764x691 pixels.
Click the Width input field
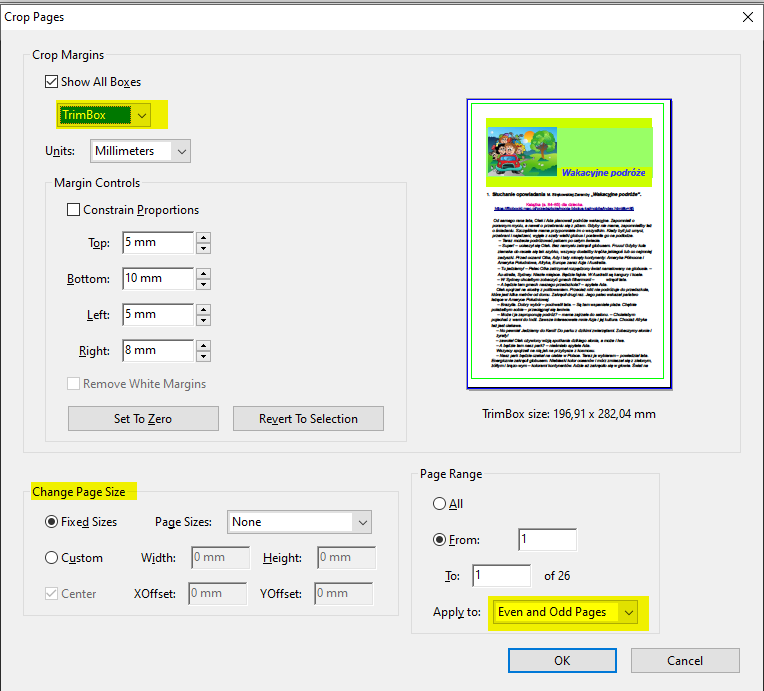pyautogui.click(x=220, y=557)
